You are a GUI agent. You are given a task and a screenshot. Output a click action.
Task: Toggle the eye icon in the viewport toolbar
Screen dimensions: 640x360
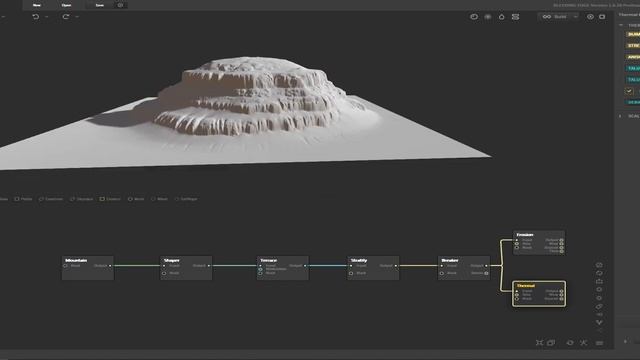pos(590,17)
